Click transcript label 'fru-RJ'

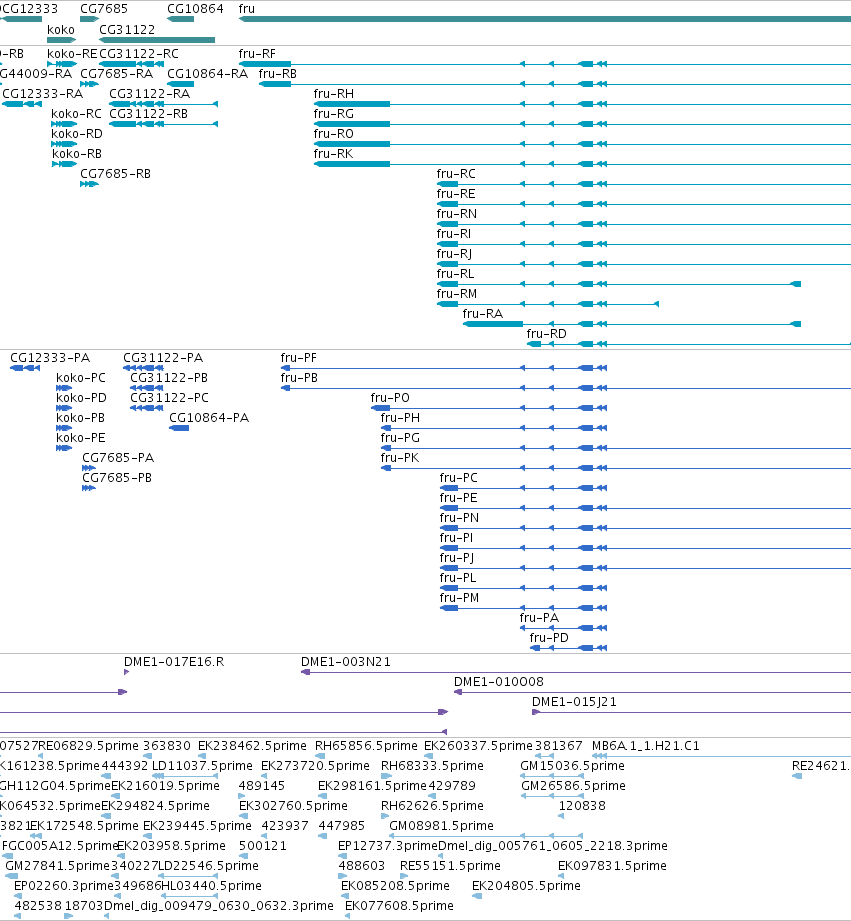454,254
